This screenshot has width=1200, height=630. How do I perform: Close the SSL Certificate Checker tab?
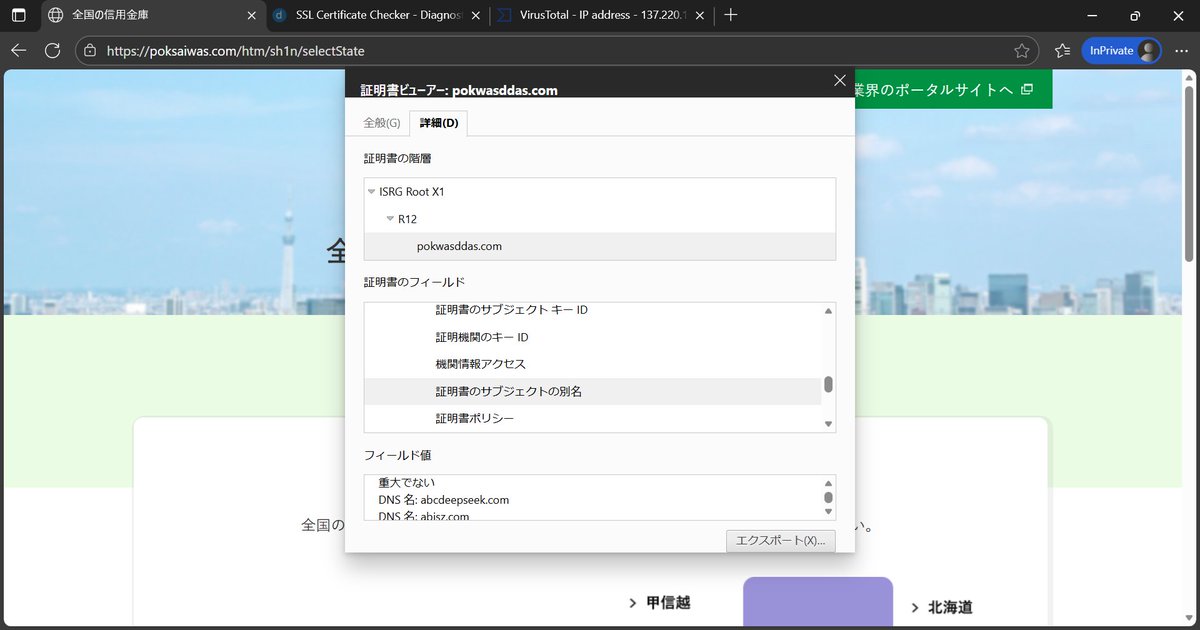pyautogui.click(x=475, y=15)
